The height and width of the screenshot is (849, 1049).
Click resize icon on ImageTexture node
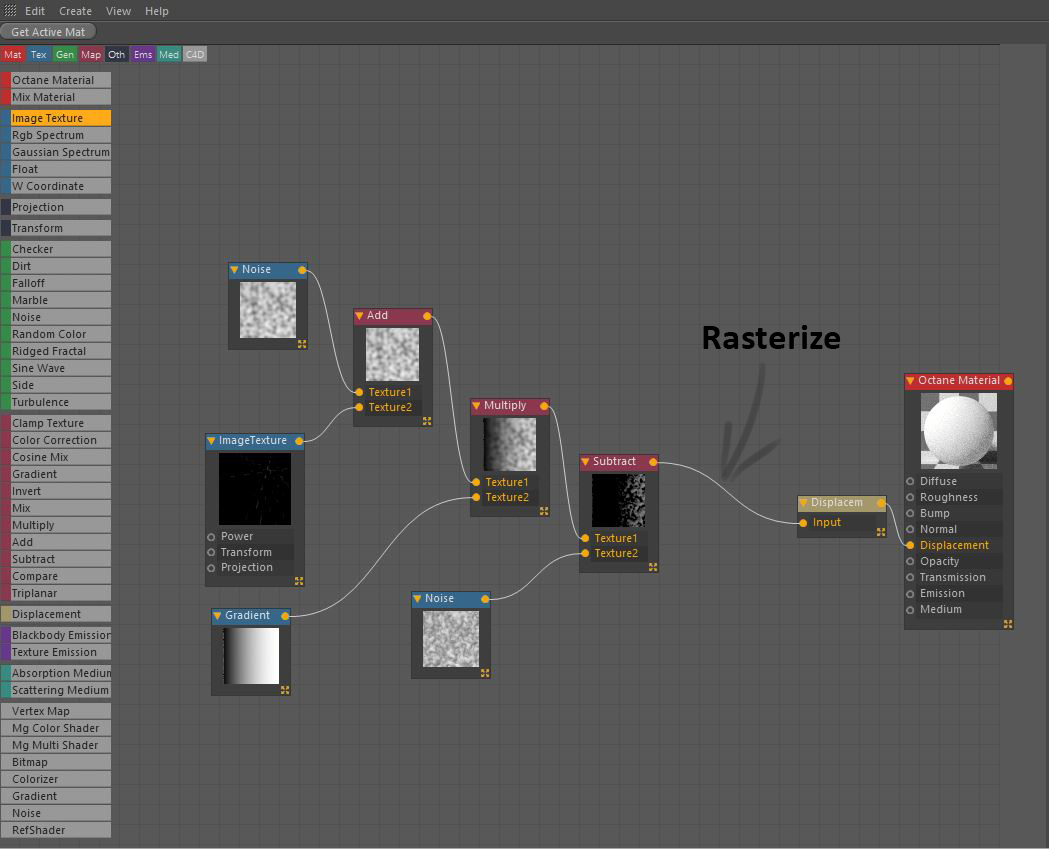(x=299, y=581)
